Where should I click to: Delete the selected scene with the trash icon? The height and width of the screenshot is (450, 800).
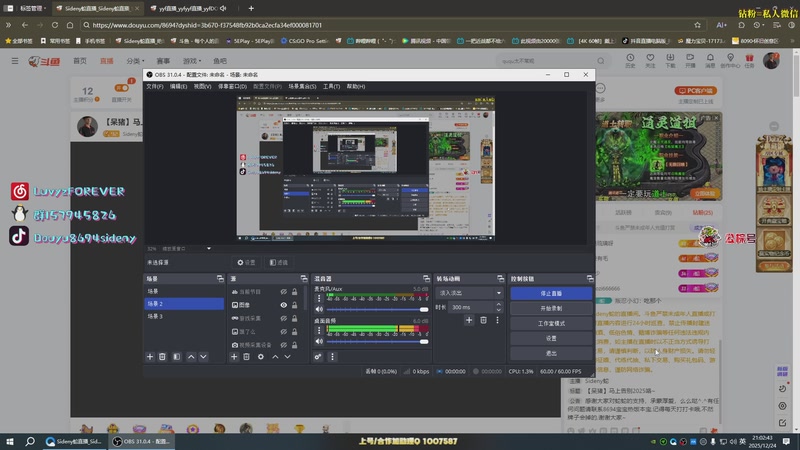point(163,356)
